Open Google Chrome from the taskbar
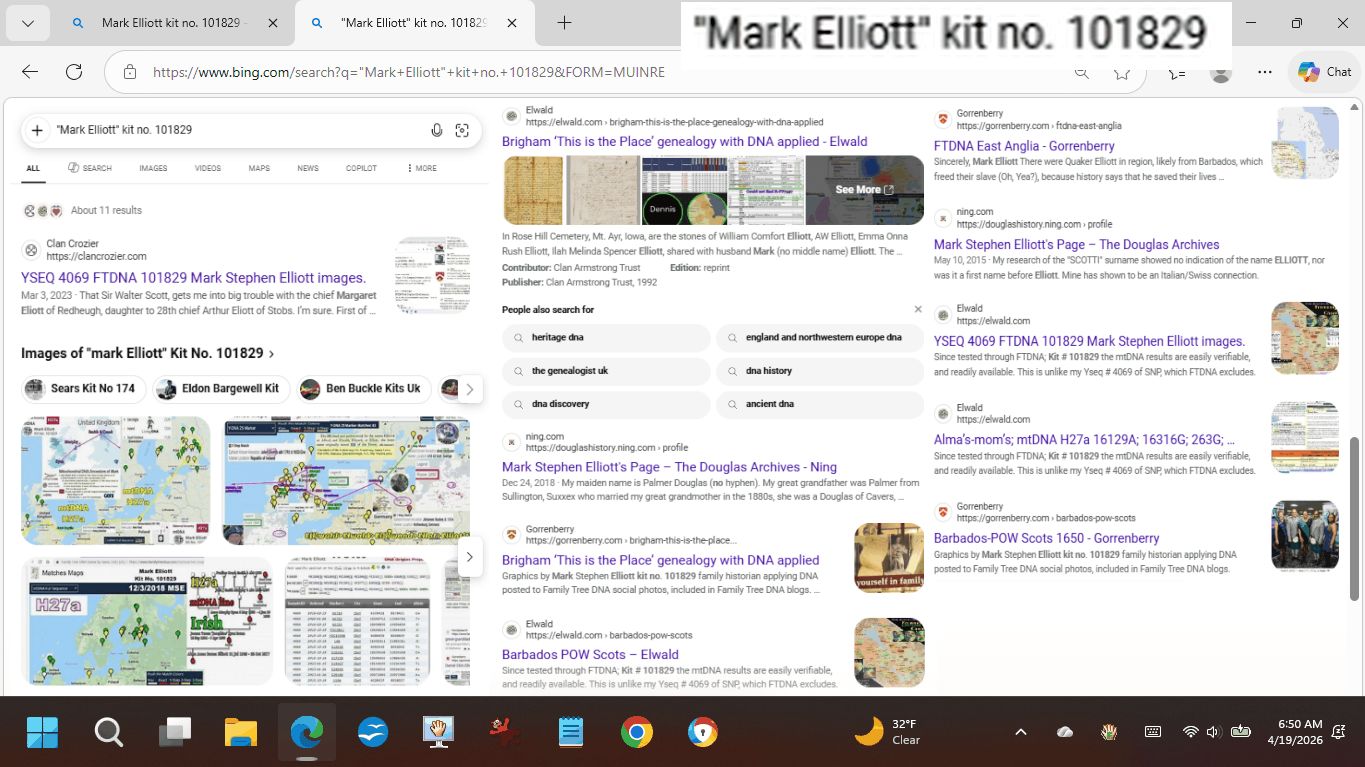 636,733
